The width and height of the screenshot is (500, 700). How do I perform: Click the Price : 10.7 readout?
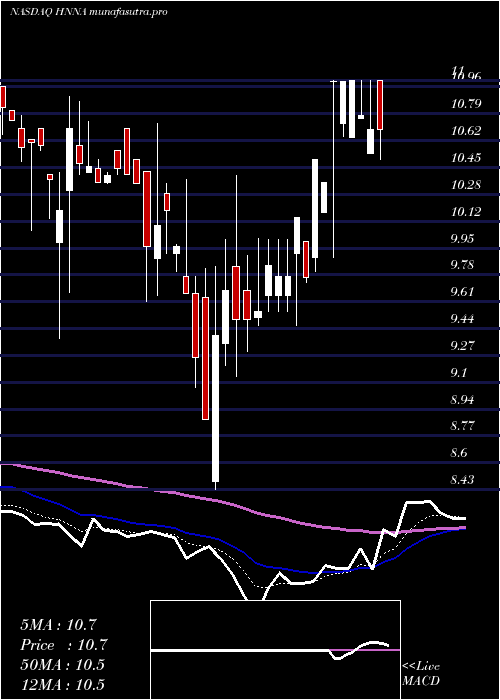tap(64, 645)
